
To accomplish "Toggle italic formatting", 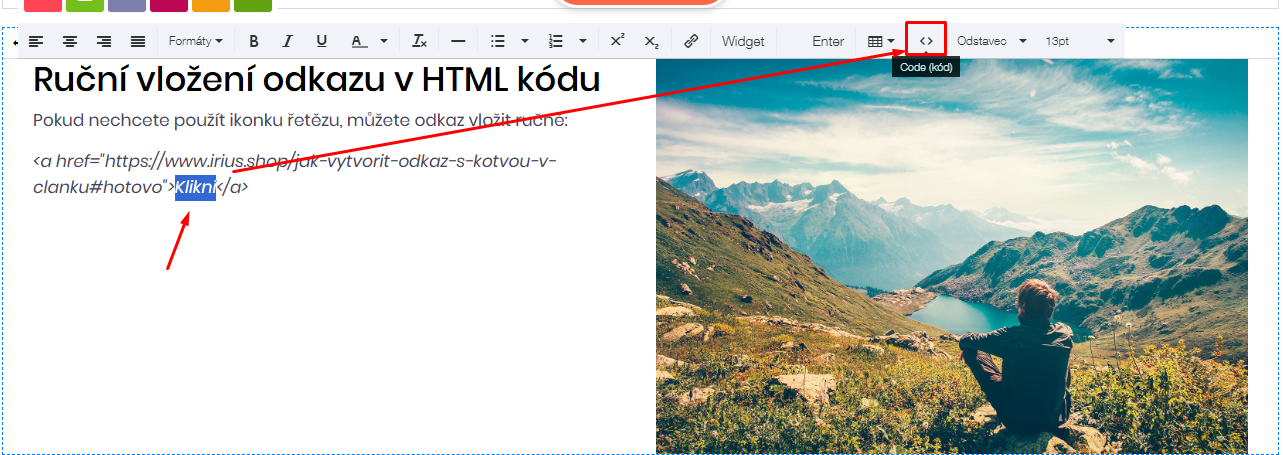I will 288,41.
